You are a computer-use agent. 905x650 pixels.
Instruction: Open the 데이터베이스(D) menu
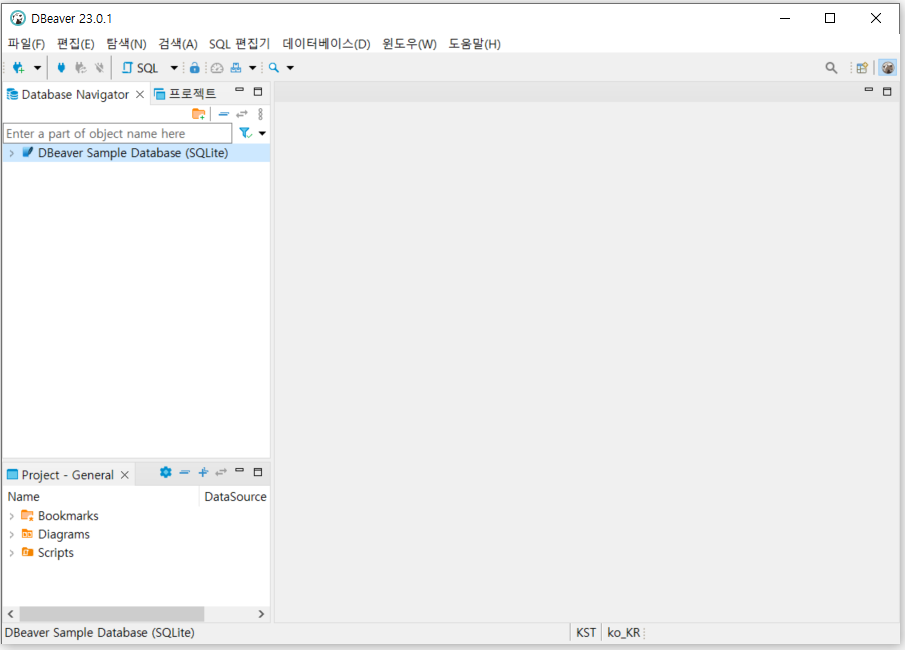[327, 44]
